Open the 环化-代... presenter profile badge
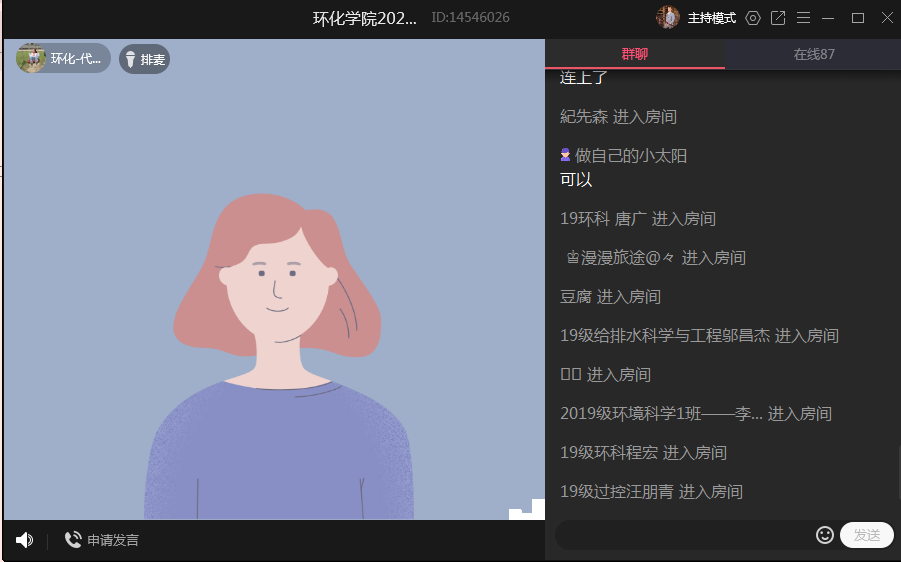This screenshot has width=901, height=562. pyautogui.click(x=63, y=59)
